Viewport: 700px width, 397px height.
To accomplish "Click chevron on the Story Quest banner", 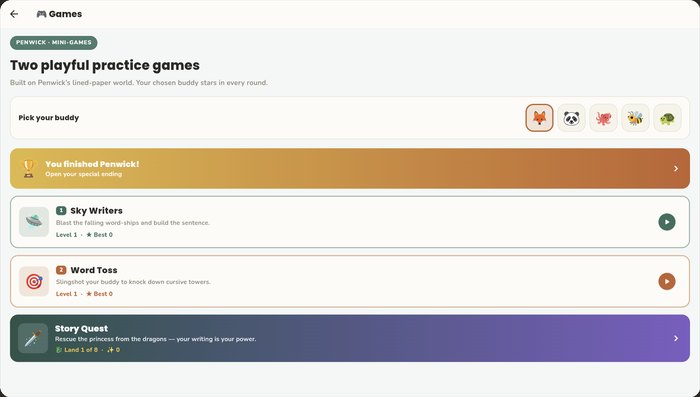I will tap(675, 338).
